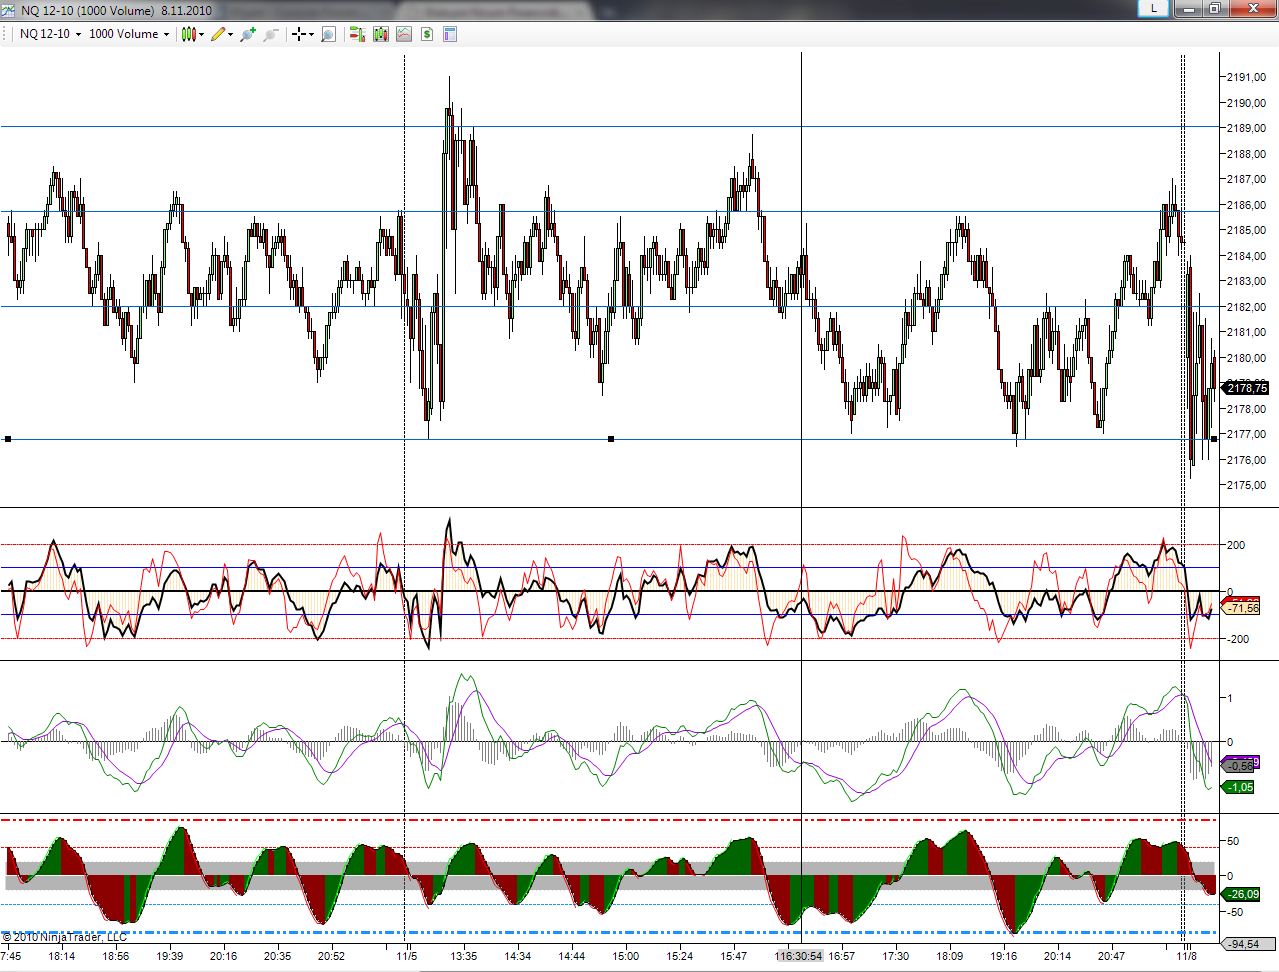
Task: Click the 20:47 time axis label
Action: 1112,956
